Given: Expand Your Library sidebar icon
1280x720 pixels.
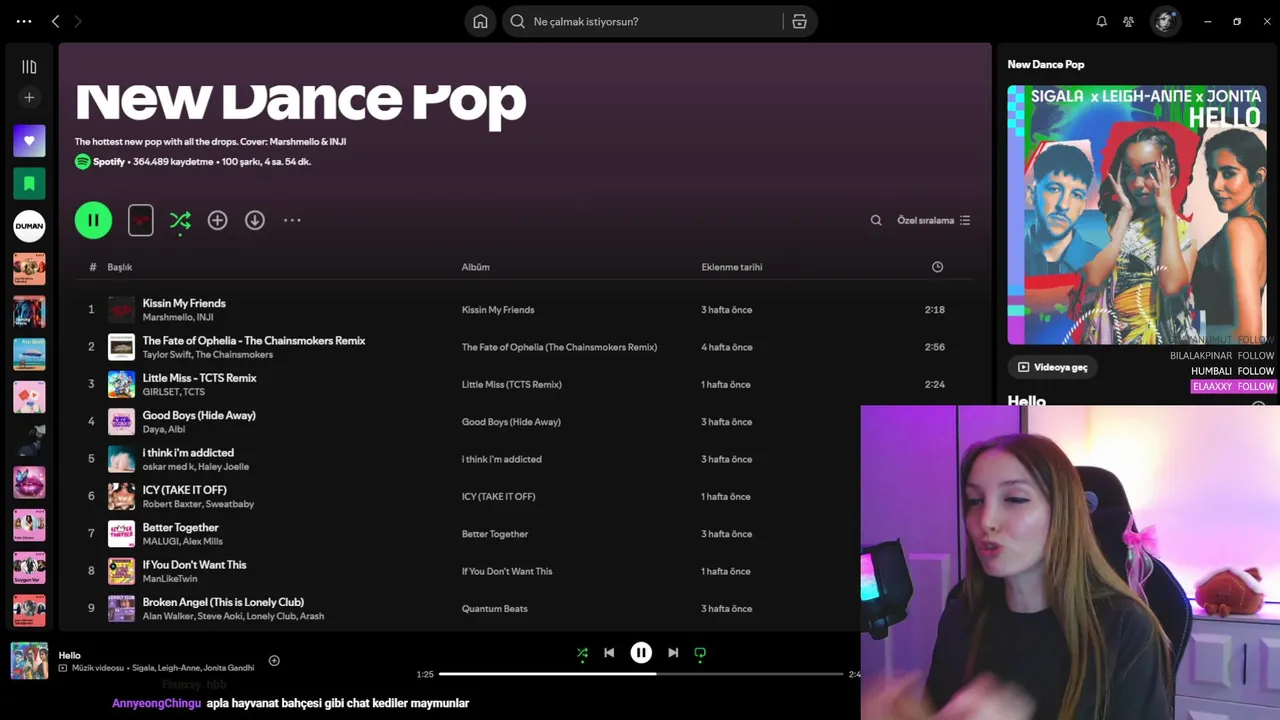Looking at the screenshot, I should tap(29, 67).
